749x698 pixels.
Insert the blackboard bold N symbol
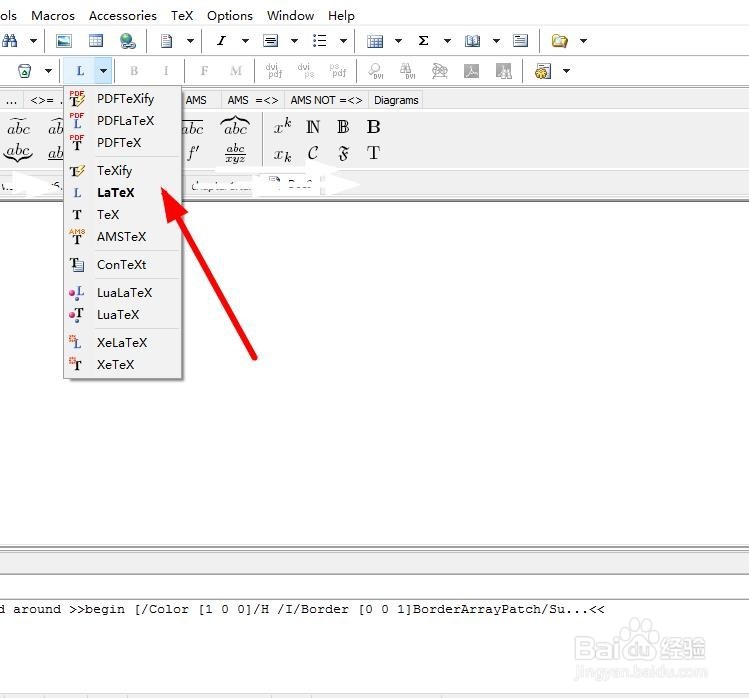[x=313, y=127]
